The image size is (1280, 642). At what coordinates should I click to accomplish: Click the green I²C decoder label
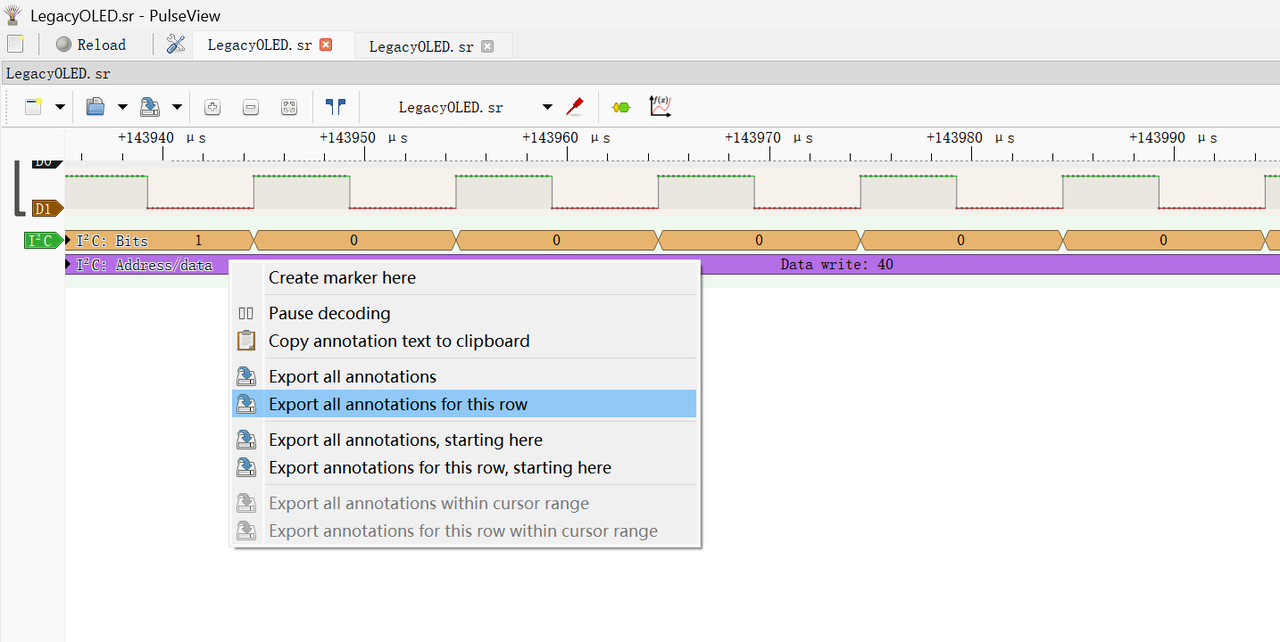pos(41,240)
